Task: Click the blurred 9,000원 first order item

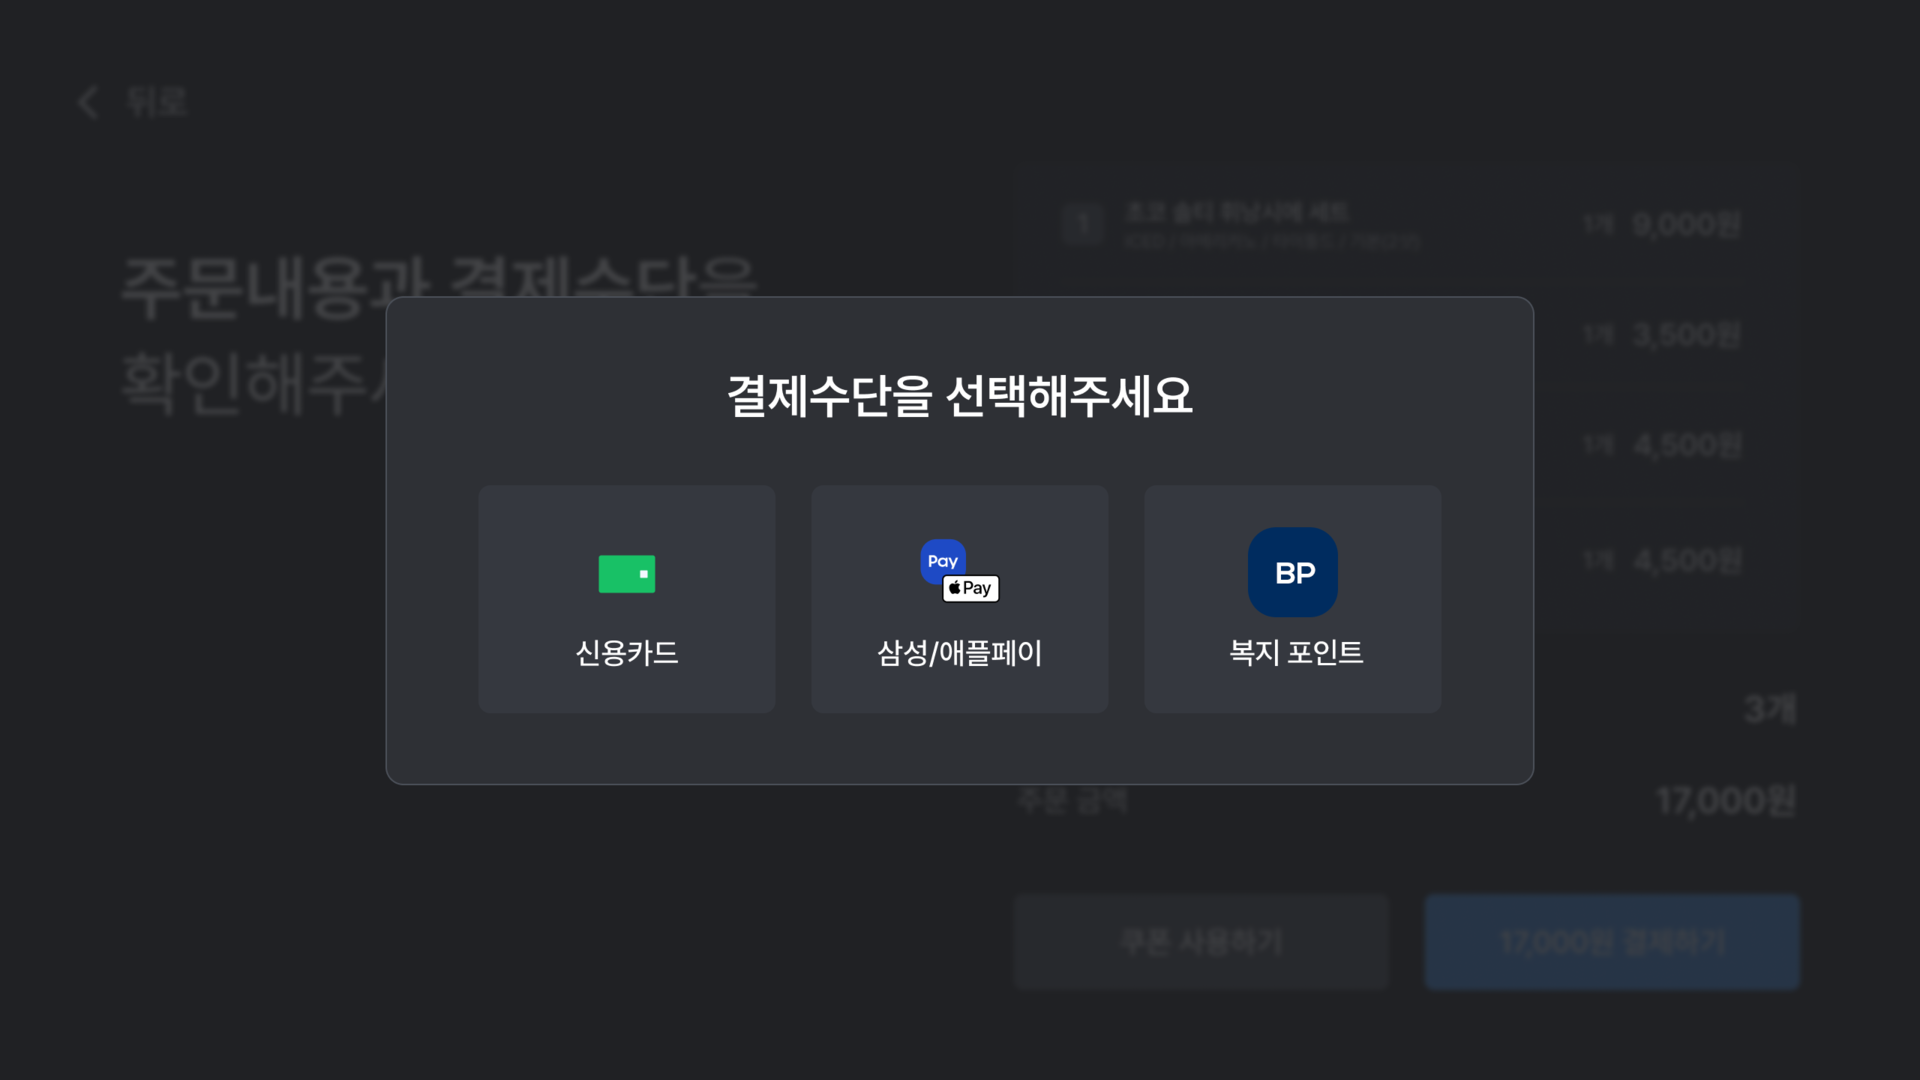Action: coord(1687,224)
